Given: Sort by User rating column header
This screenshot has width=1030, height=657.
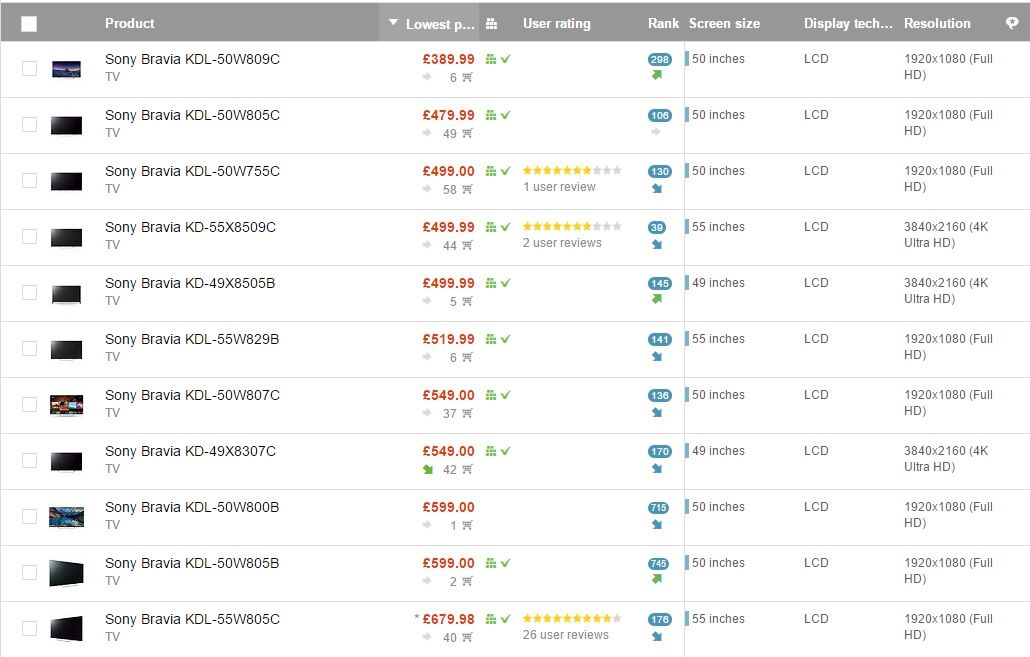Looking at the screenshot, I should pyautogui.click(x=556, y=24).
